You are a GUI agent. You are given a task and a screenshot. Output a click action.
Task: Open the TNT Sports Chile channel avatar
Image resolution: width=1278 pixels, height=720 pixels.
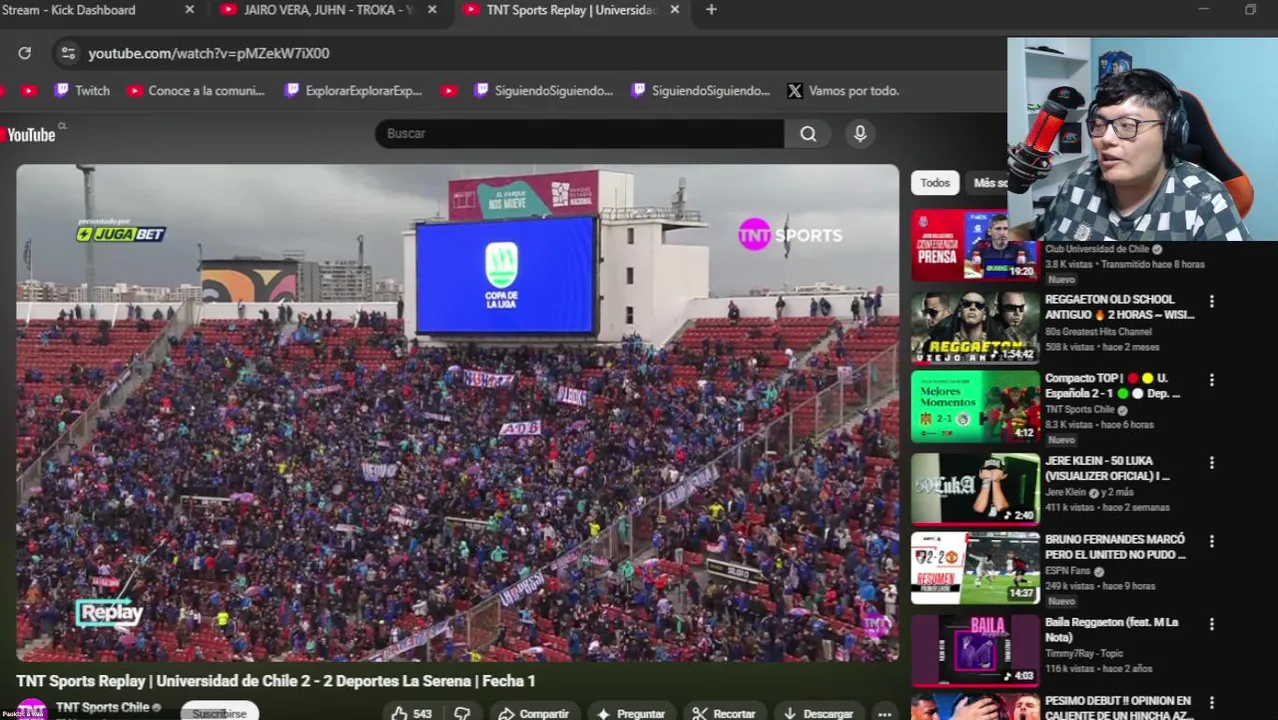tap(31, 709)
